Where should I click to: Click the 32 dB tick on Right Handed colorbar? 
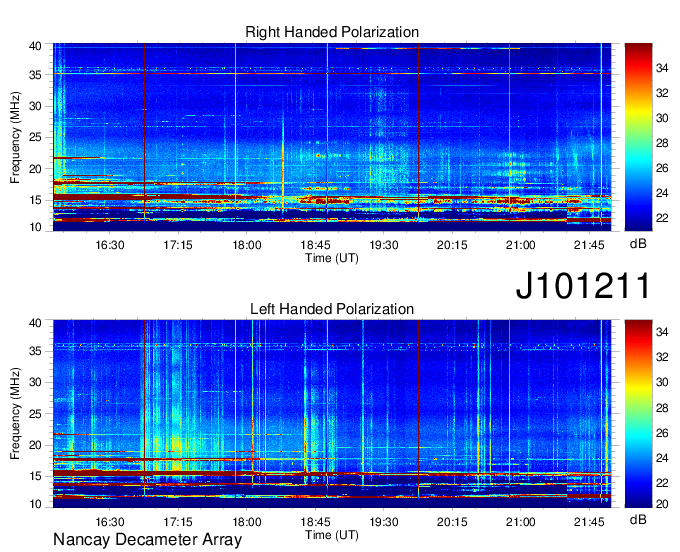point(662,92)
